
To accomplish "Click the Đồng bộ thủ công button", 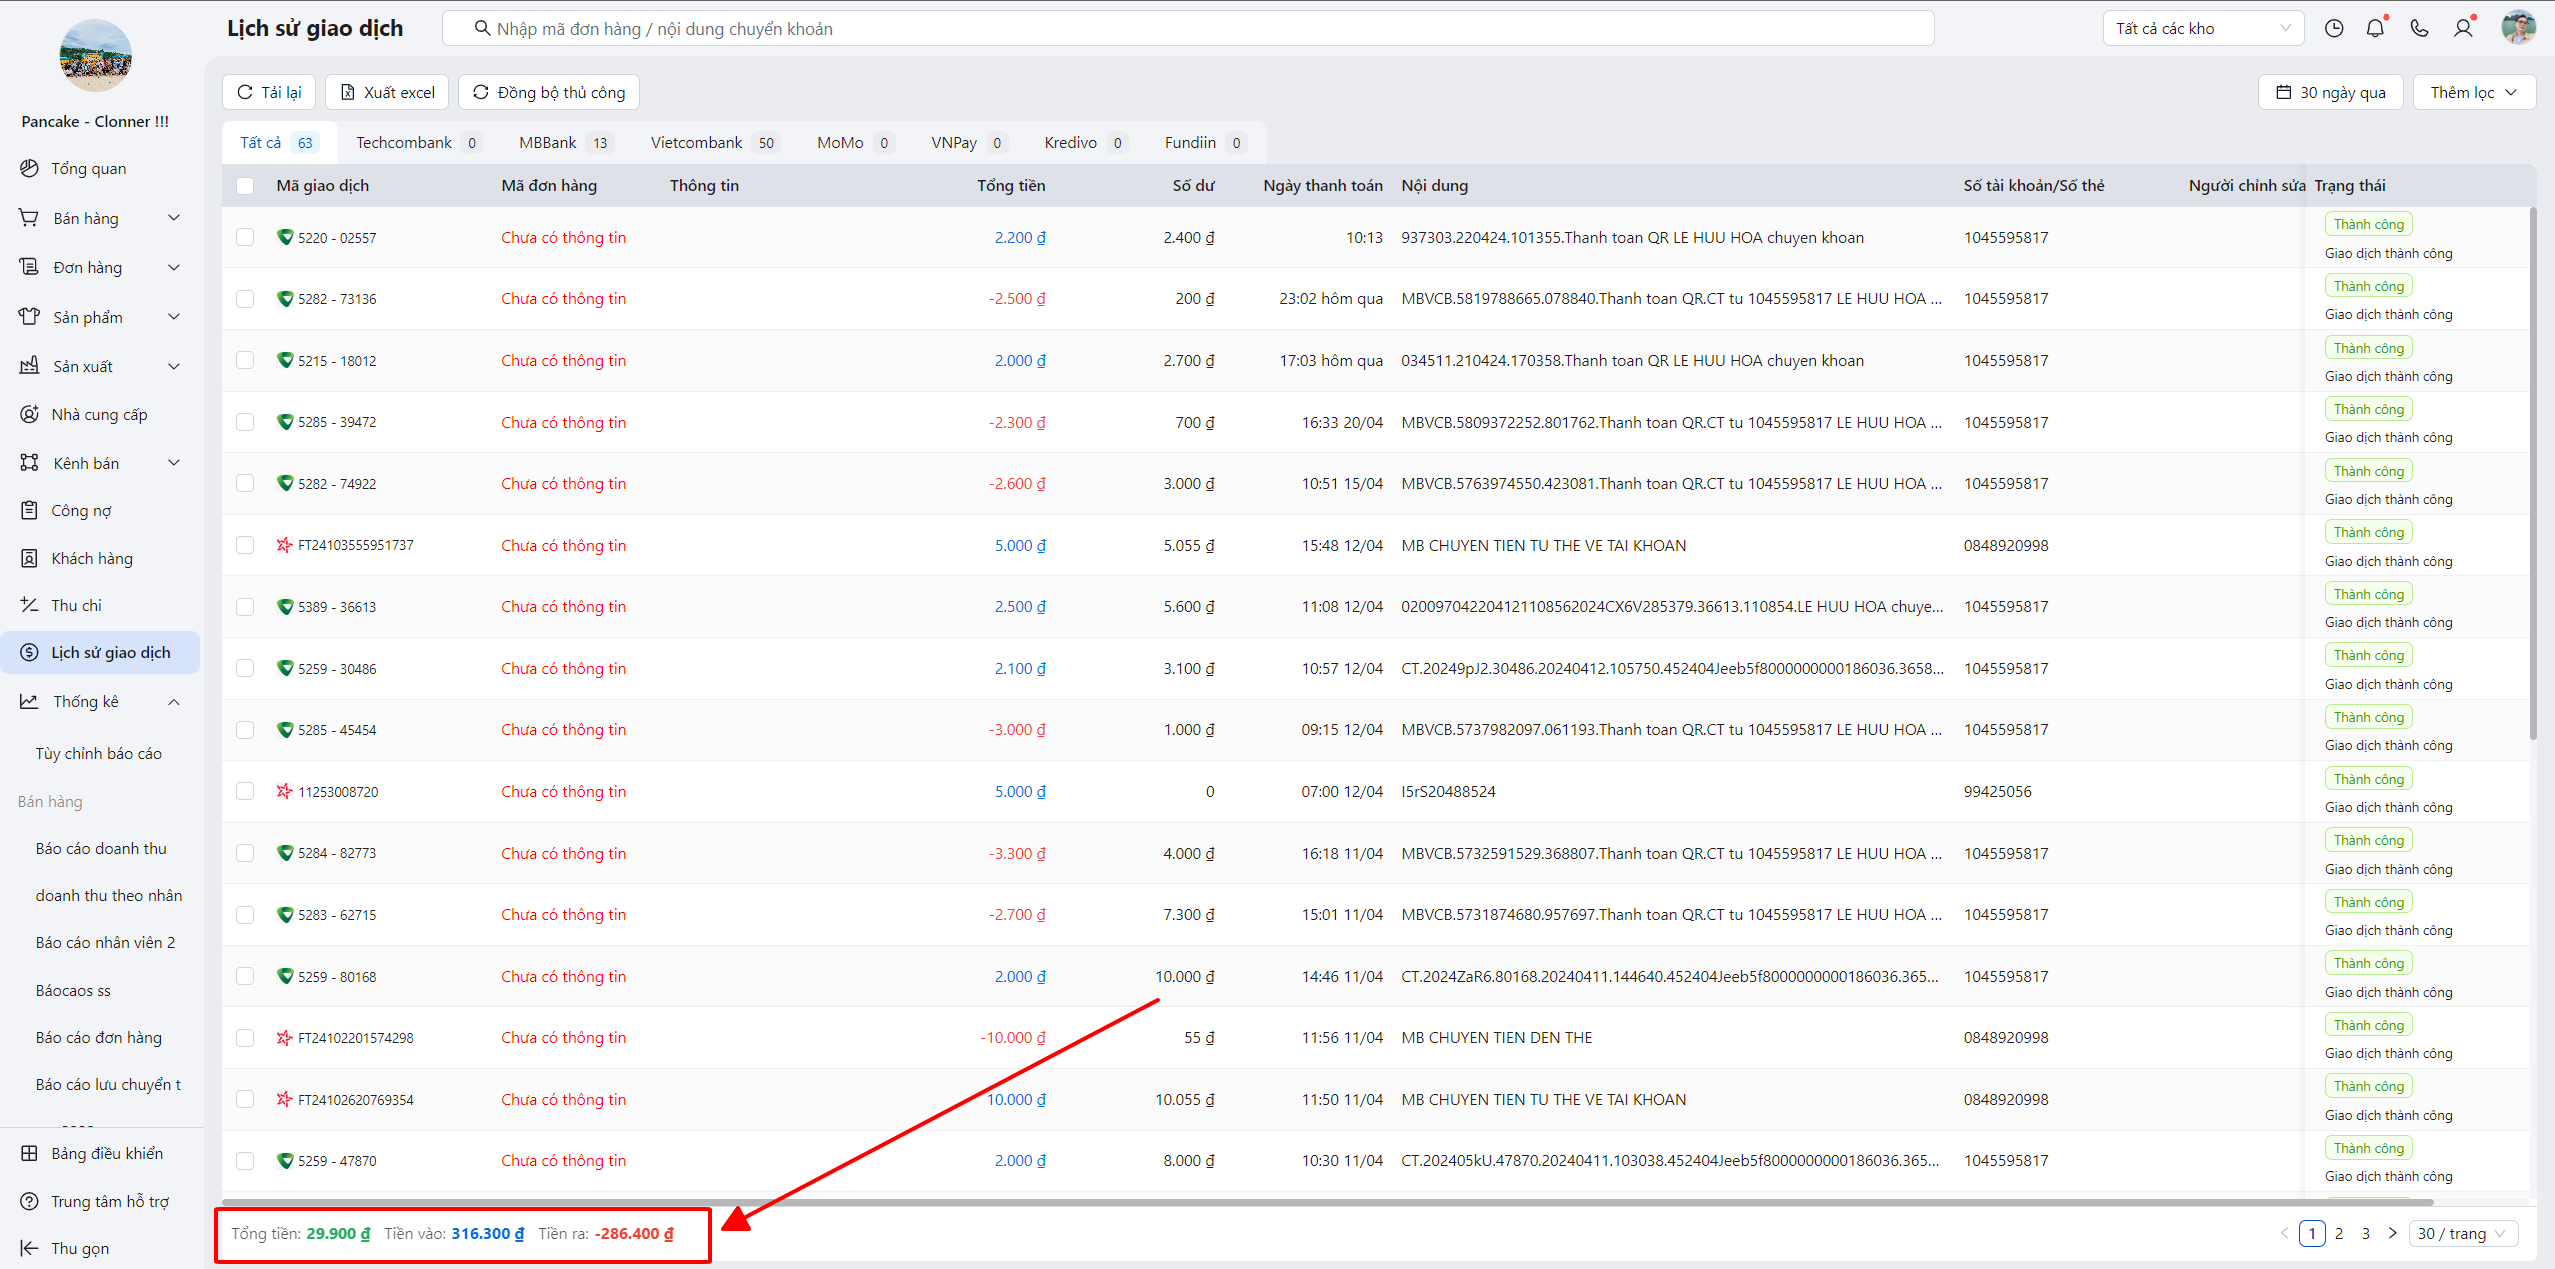I will pyautogui.click(x=548, y=92).
